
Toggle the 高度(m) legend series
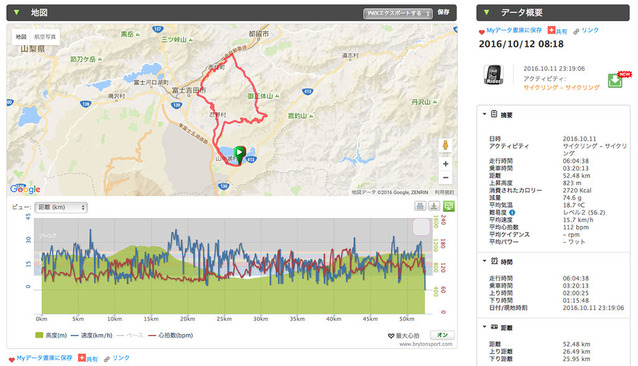[x=51, y=336]
